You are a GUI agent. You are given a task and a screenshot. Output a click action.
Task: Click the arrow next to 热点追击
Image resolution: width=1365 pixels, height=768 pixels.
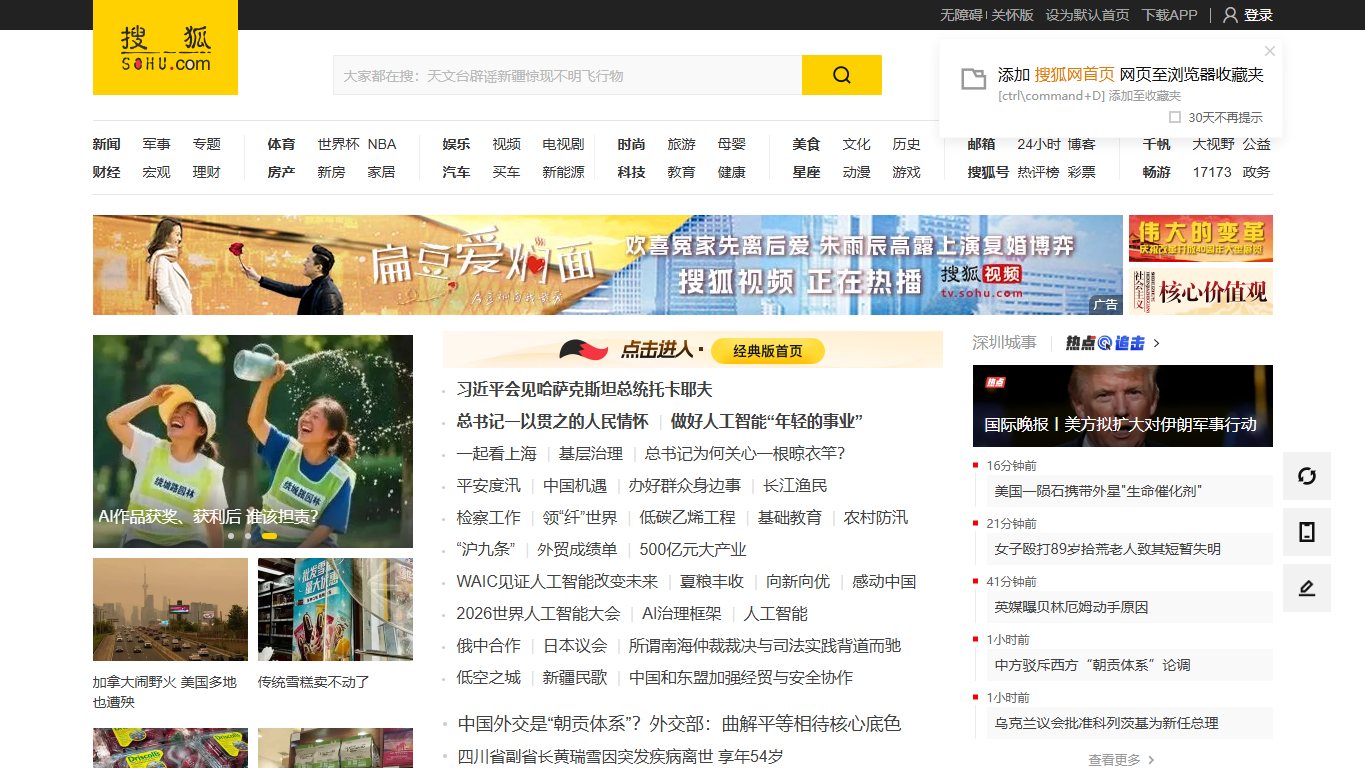(1157, 343)
